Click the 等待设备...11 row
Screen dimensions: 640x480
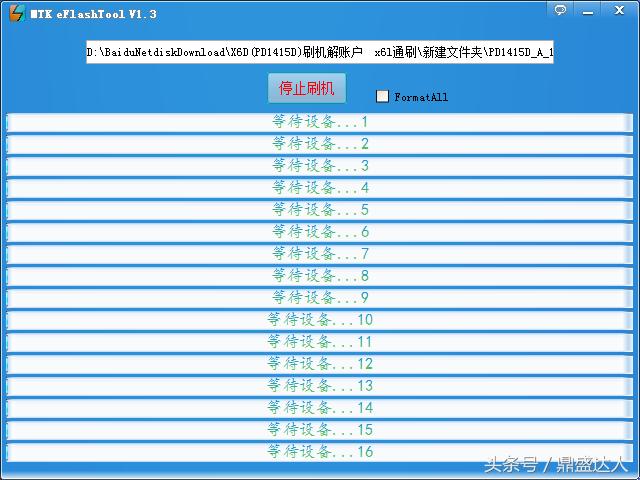pos(320,342)
